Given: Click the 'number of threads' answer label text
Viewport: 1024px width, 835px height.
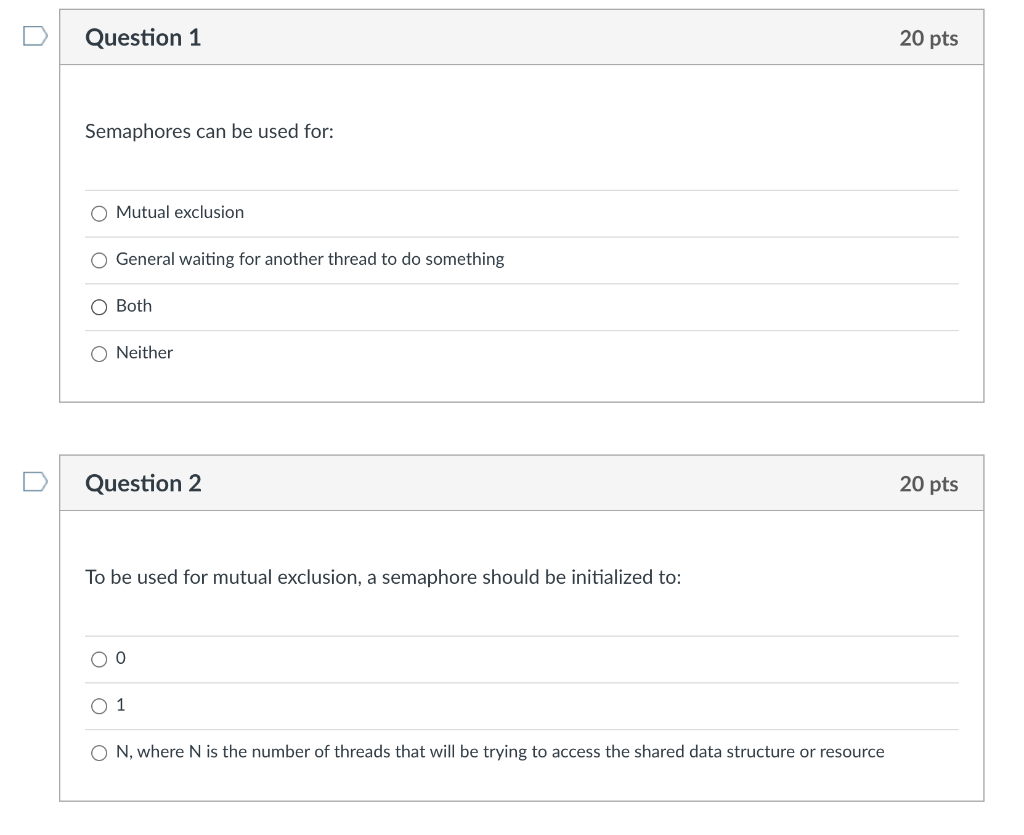Looking at the screenshot, I should 500,752.
